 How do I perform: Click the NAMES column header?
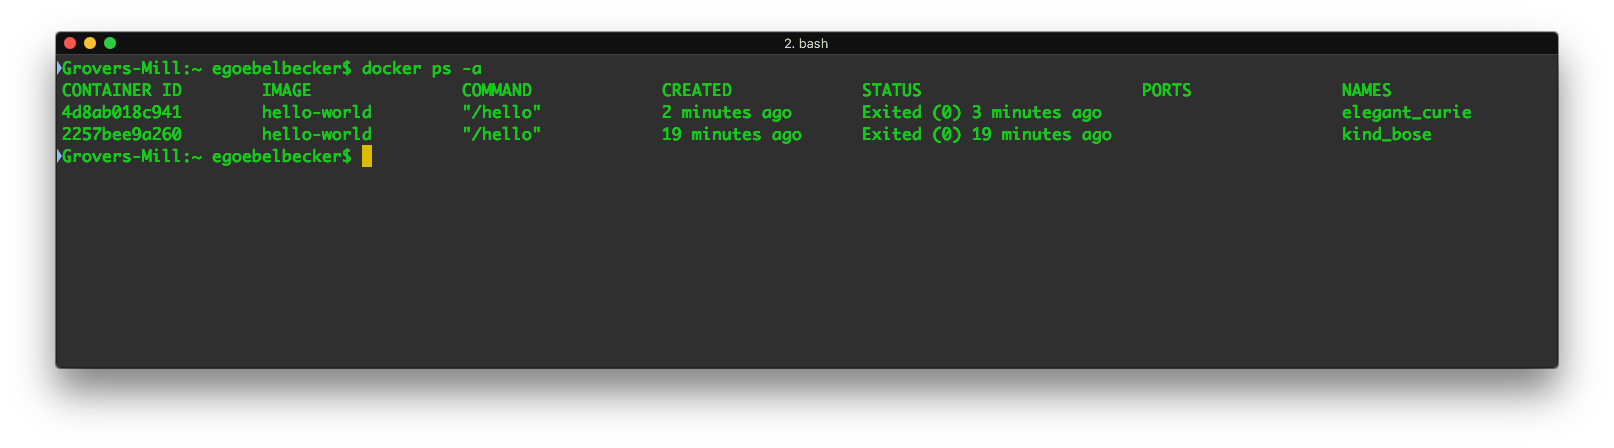pos(1367,90)
